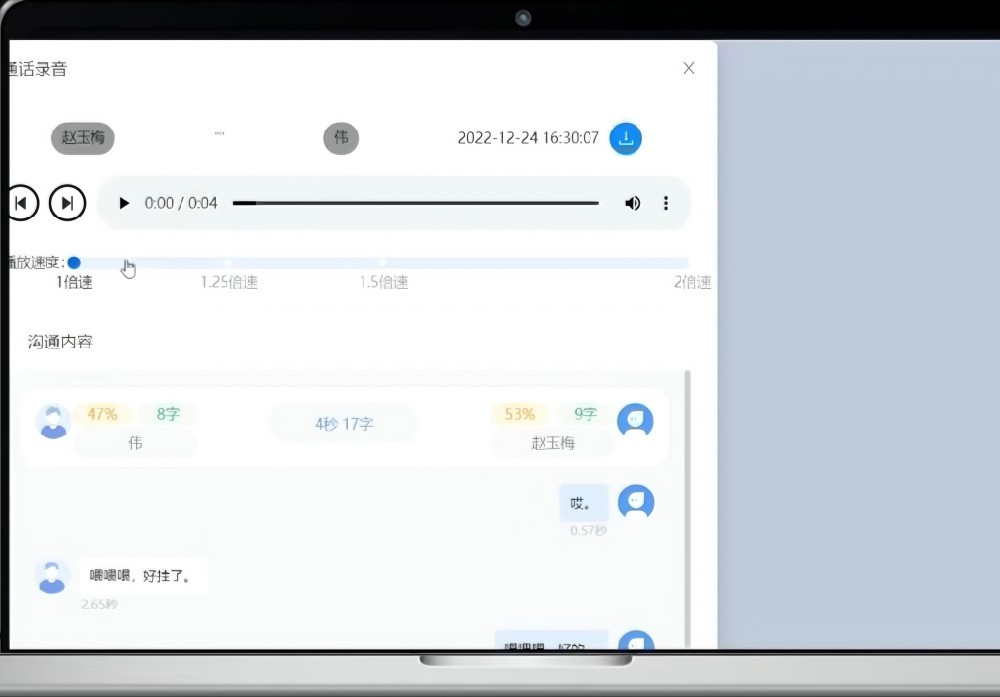This screenshot has height=697, width=1000.
Task: Set playback speed to 1.25倍速
Action: pos(229,282)
